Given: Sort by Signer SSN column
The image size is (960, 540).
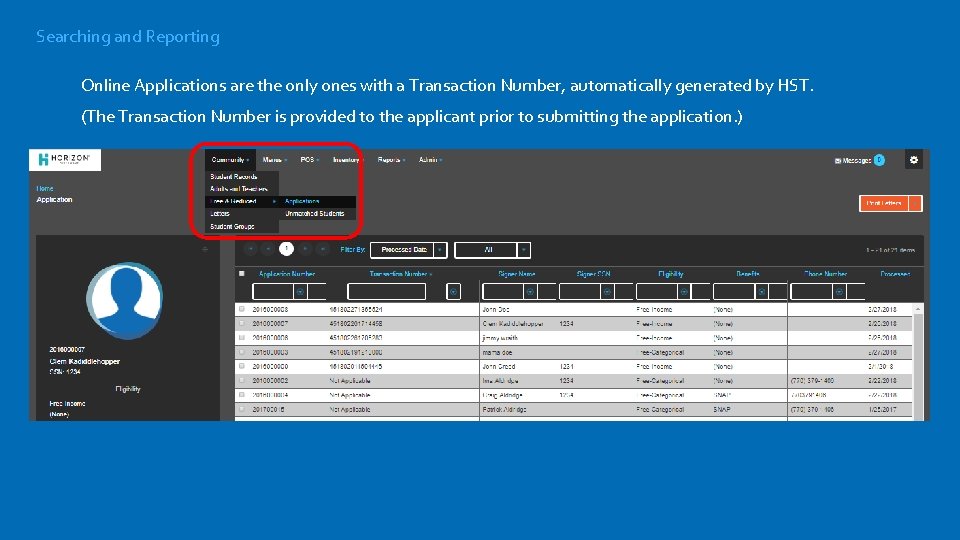Looking at the screenshot, I should click(x=593, y=274).
